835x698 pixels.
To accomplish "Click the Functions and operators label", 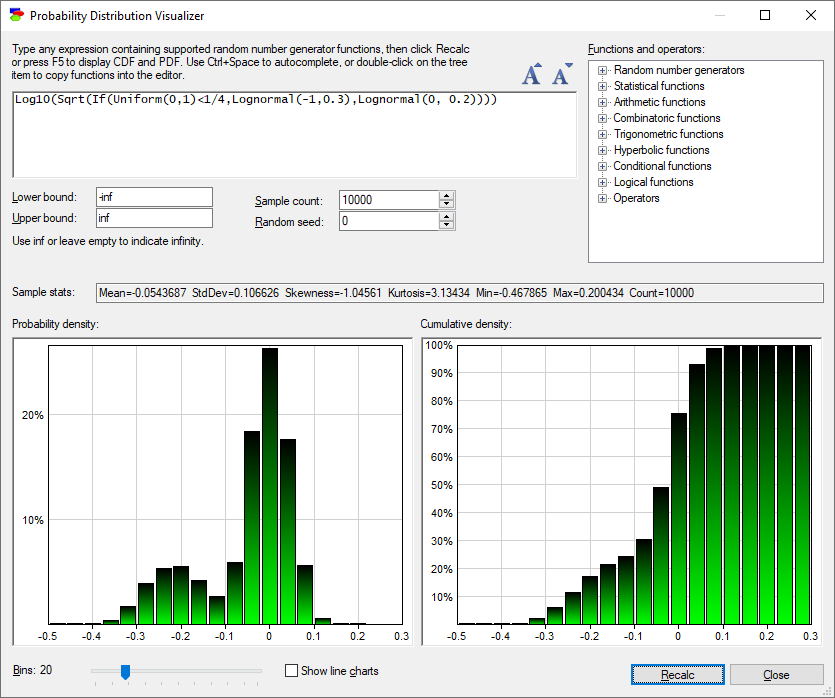I will 646,49.
